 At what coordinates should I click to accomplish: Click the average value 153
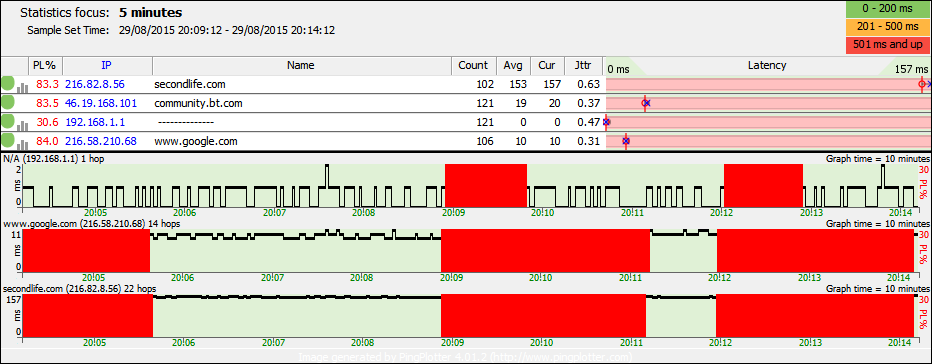[x=519, y=84]
